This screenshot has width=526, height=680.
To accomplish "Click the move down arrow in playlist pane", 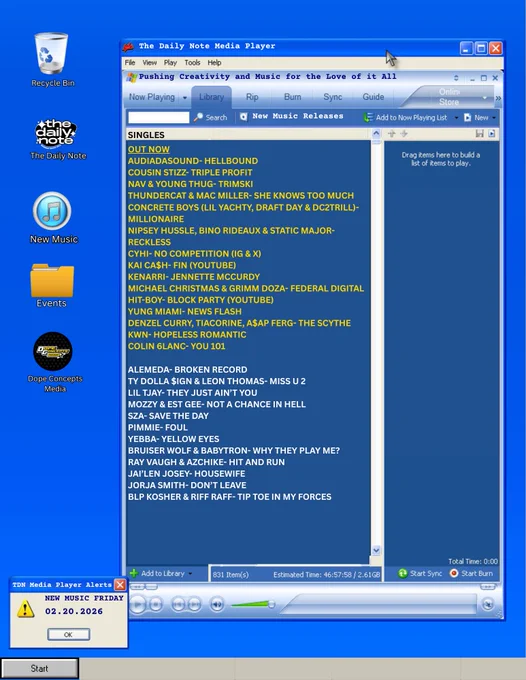I will [404, 134].
